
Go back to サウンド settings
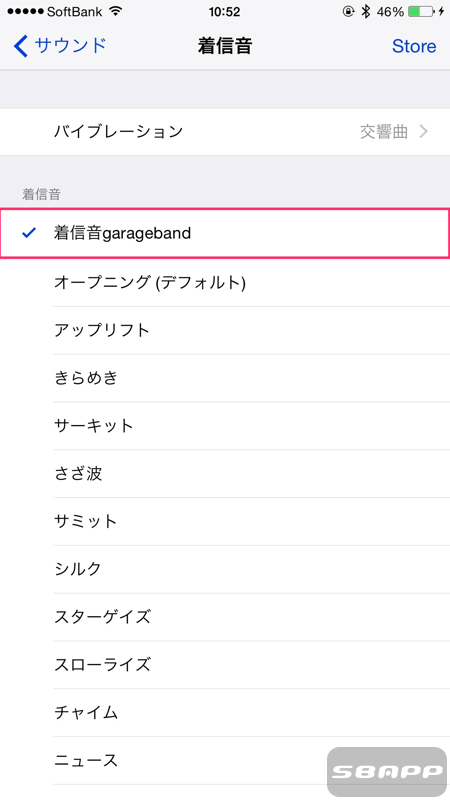[x=60, y=46]
